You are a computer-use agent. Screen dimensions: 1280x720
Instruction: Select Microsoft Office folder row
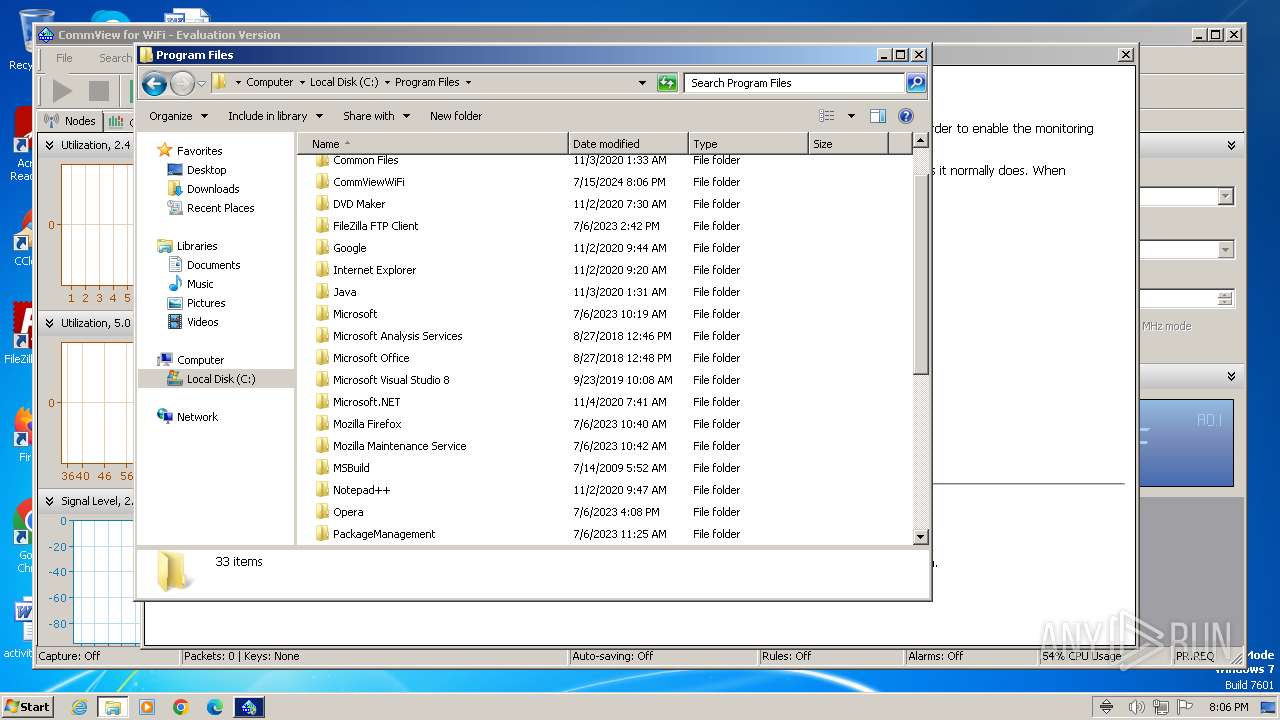coord(605,358)
